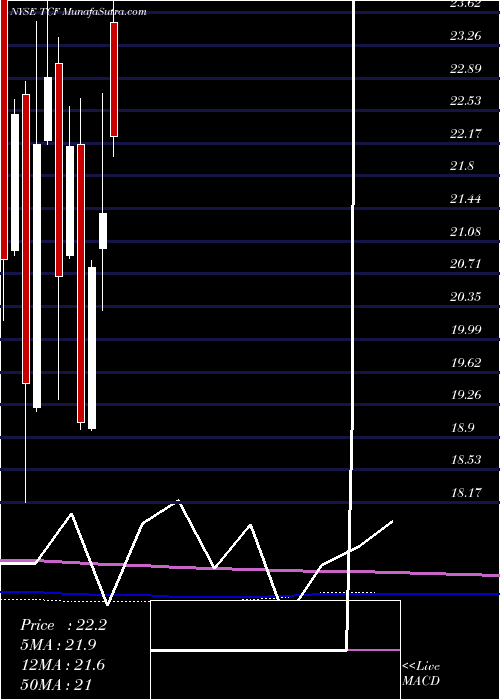Click the 22.89 price axis label
This screenshot has height=700, width=500.
(466, 68)
